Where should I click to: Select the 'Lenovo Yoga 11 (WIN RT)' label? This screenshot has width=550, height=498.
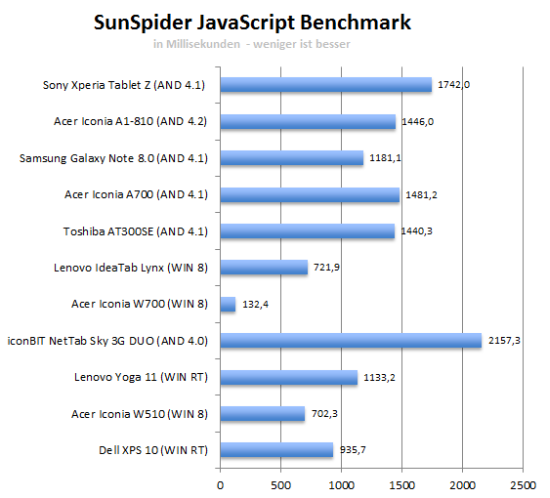point(141,377)
